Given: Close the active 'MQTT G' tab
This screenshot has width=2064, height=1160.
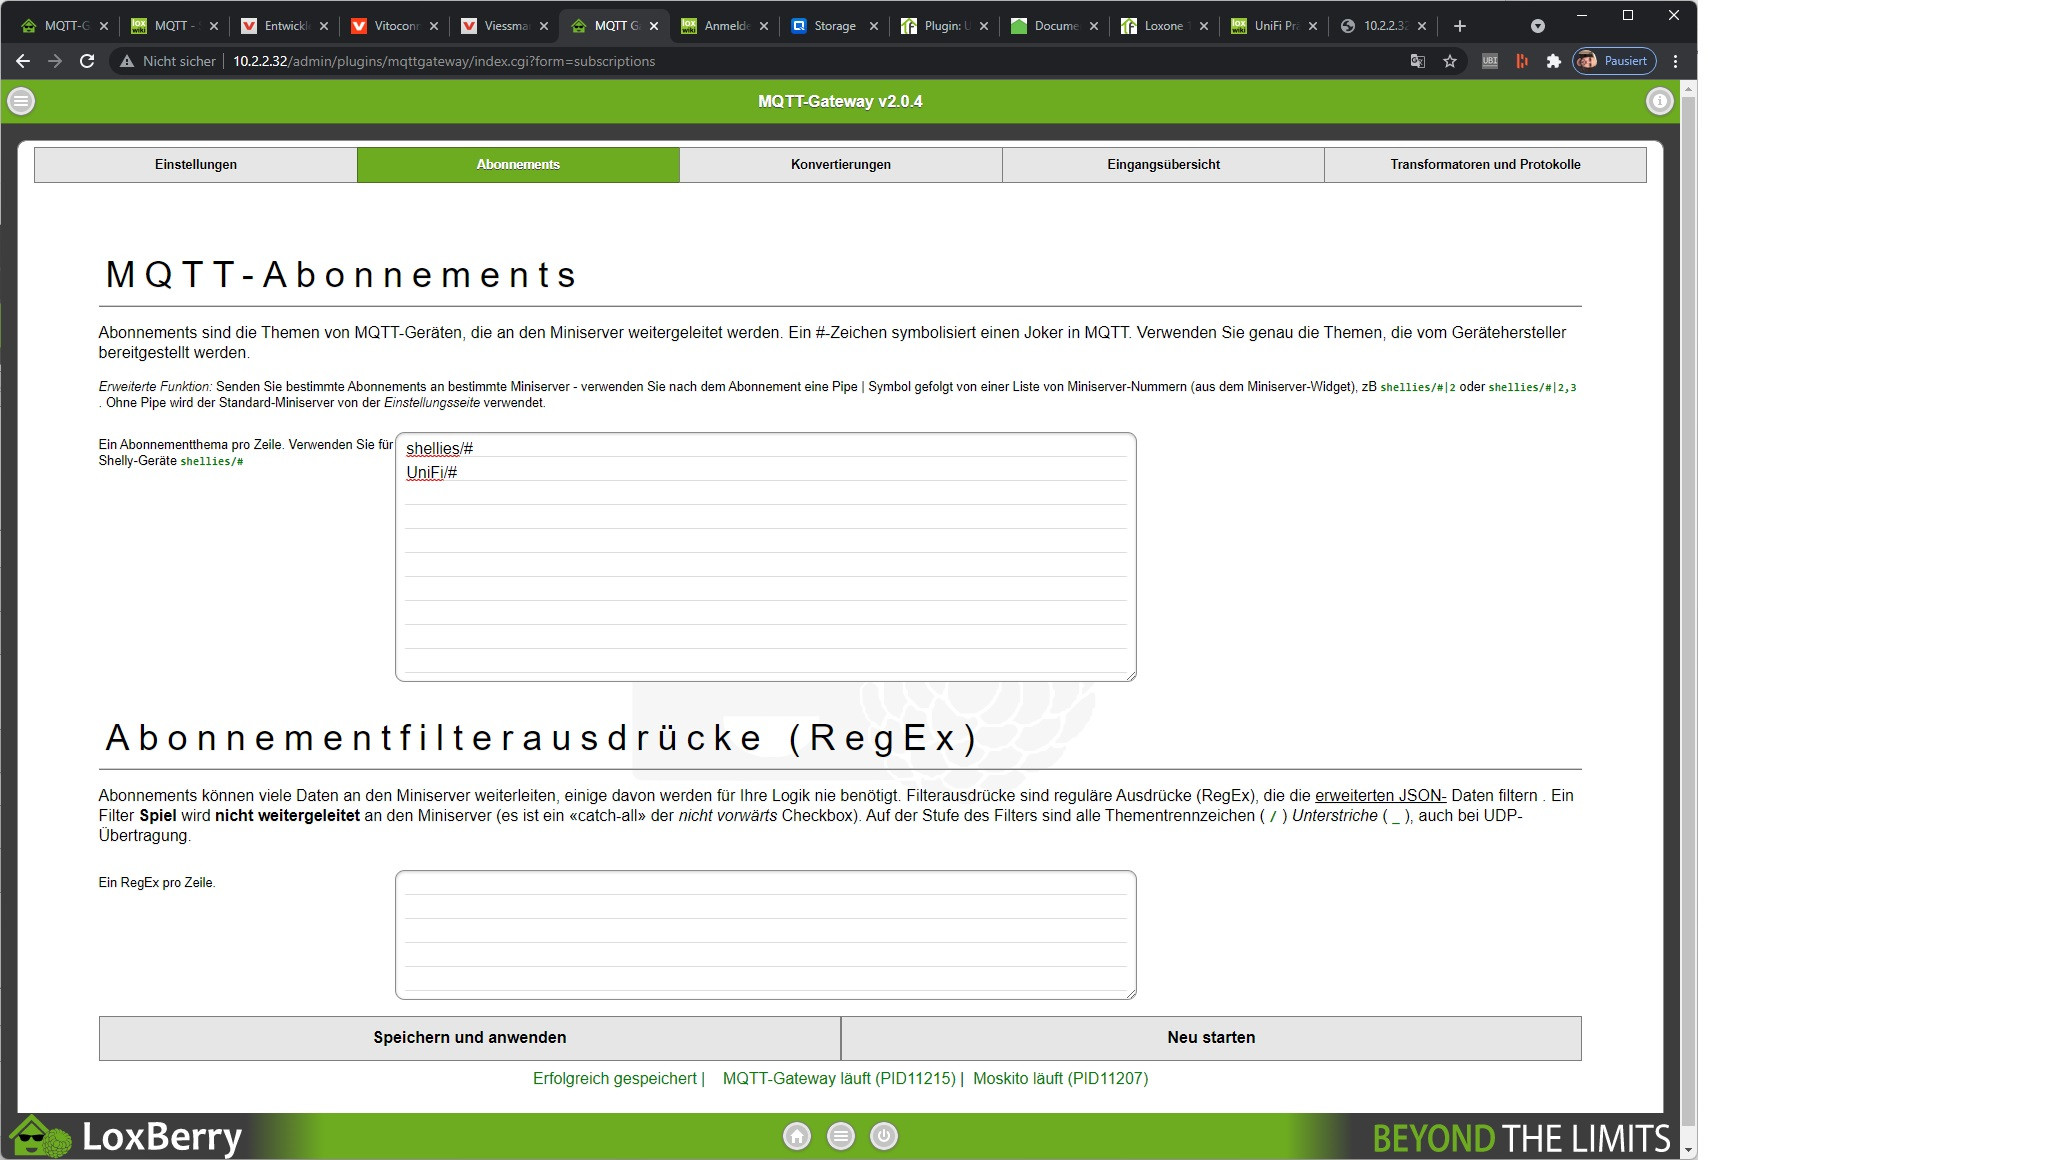Looking at the screenshot, I should coord(654,26).
